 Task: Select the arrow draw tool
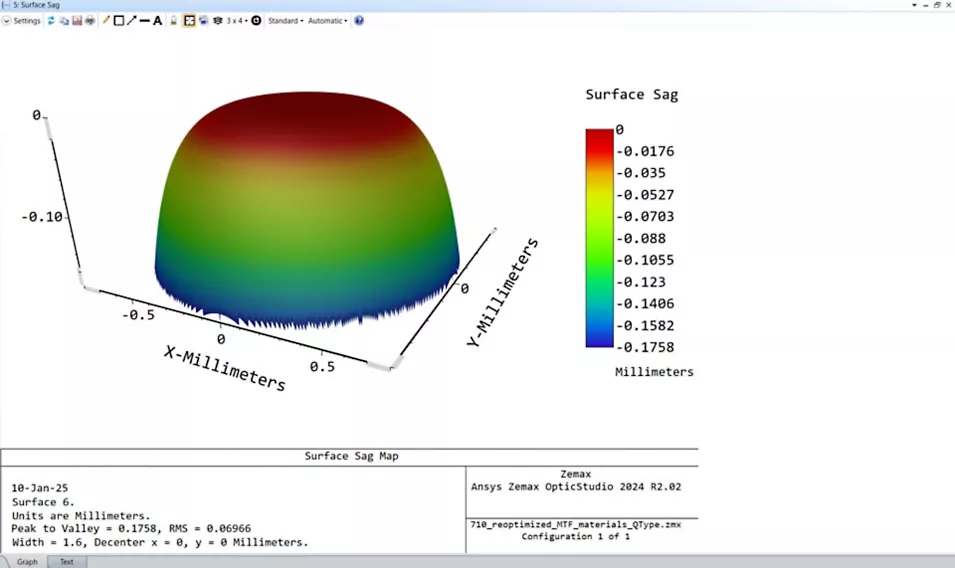(132, 21)
